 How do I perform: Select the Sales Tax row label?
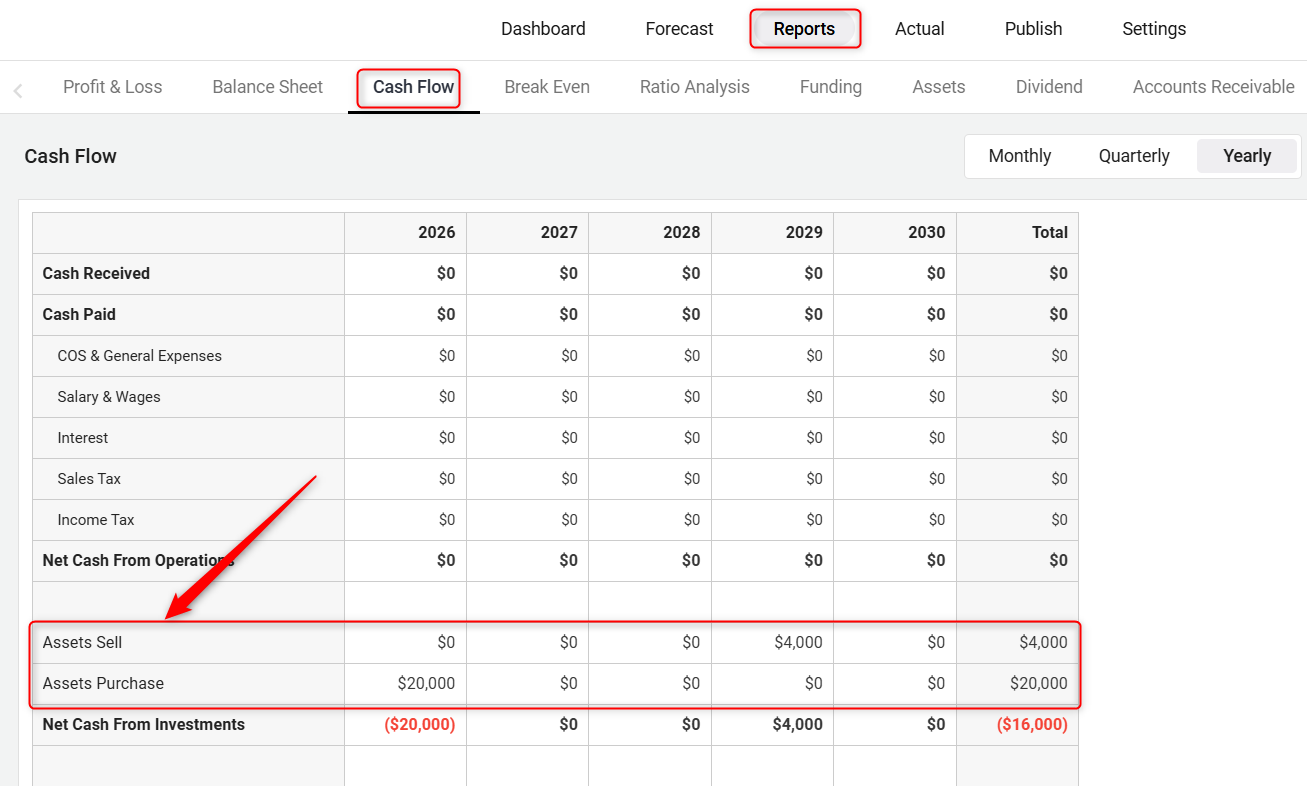tap(89, 478)
